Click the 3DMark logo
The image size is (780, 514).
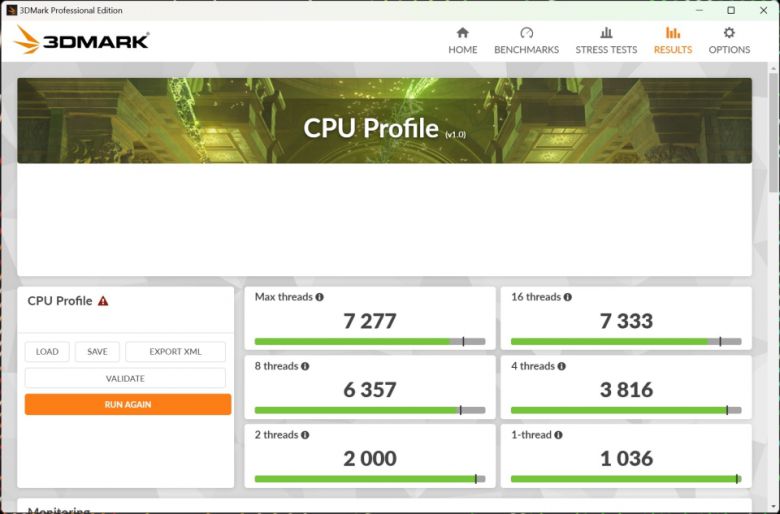click(82, 39)
